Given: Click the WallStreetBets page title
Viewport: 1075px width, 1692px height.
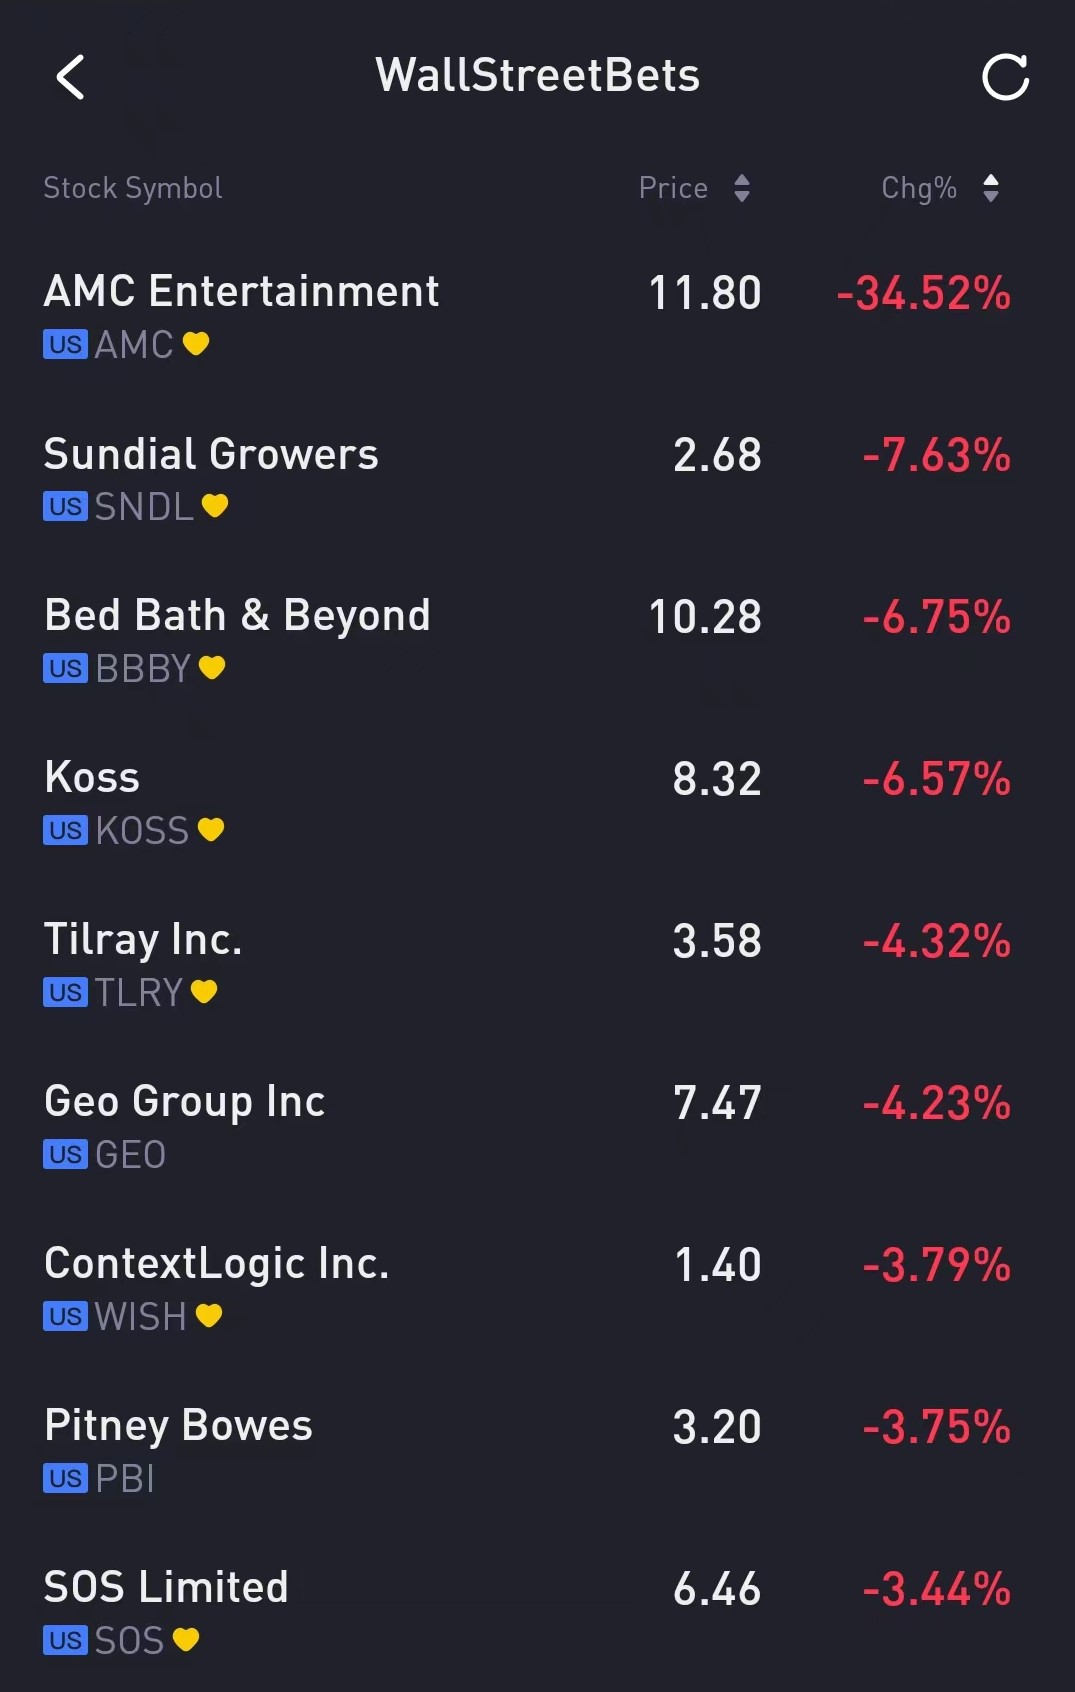Looking at the screenshot, I should pyautogui.click(x=538, y=76).
